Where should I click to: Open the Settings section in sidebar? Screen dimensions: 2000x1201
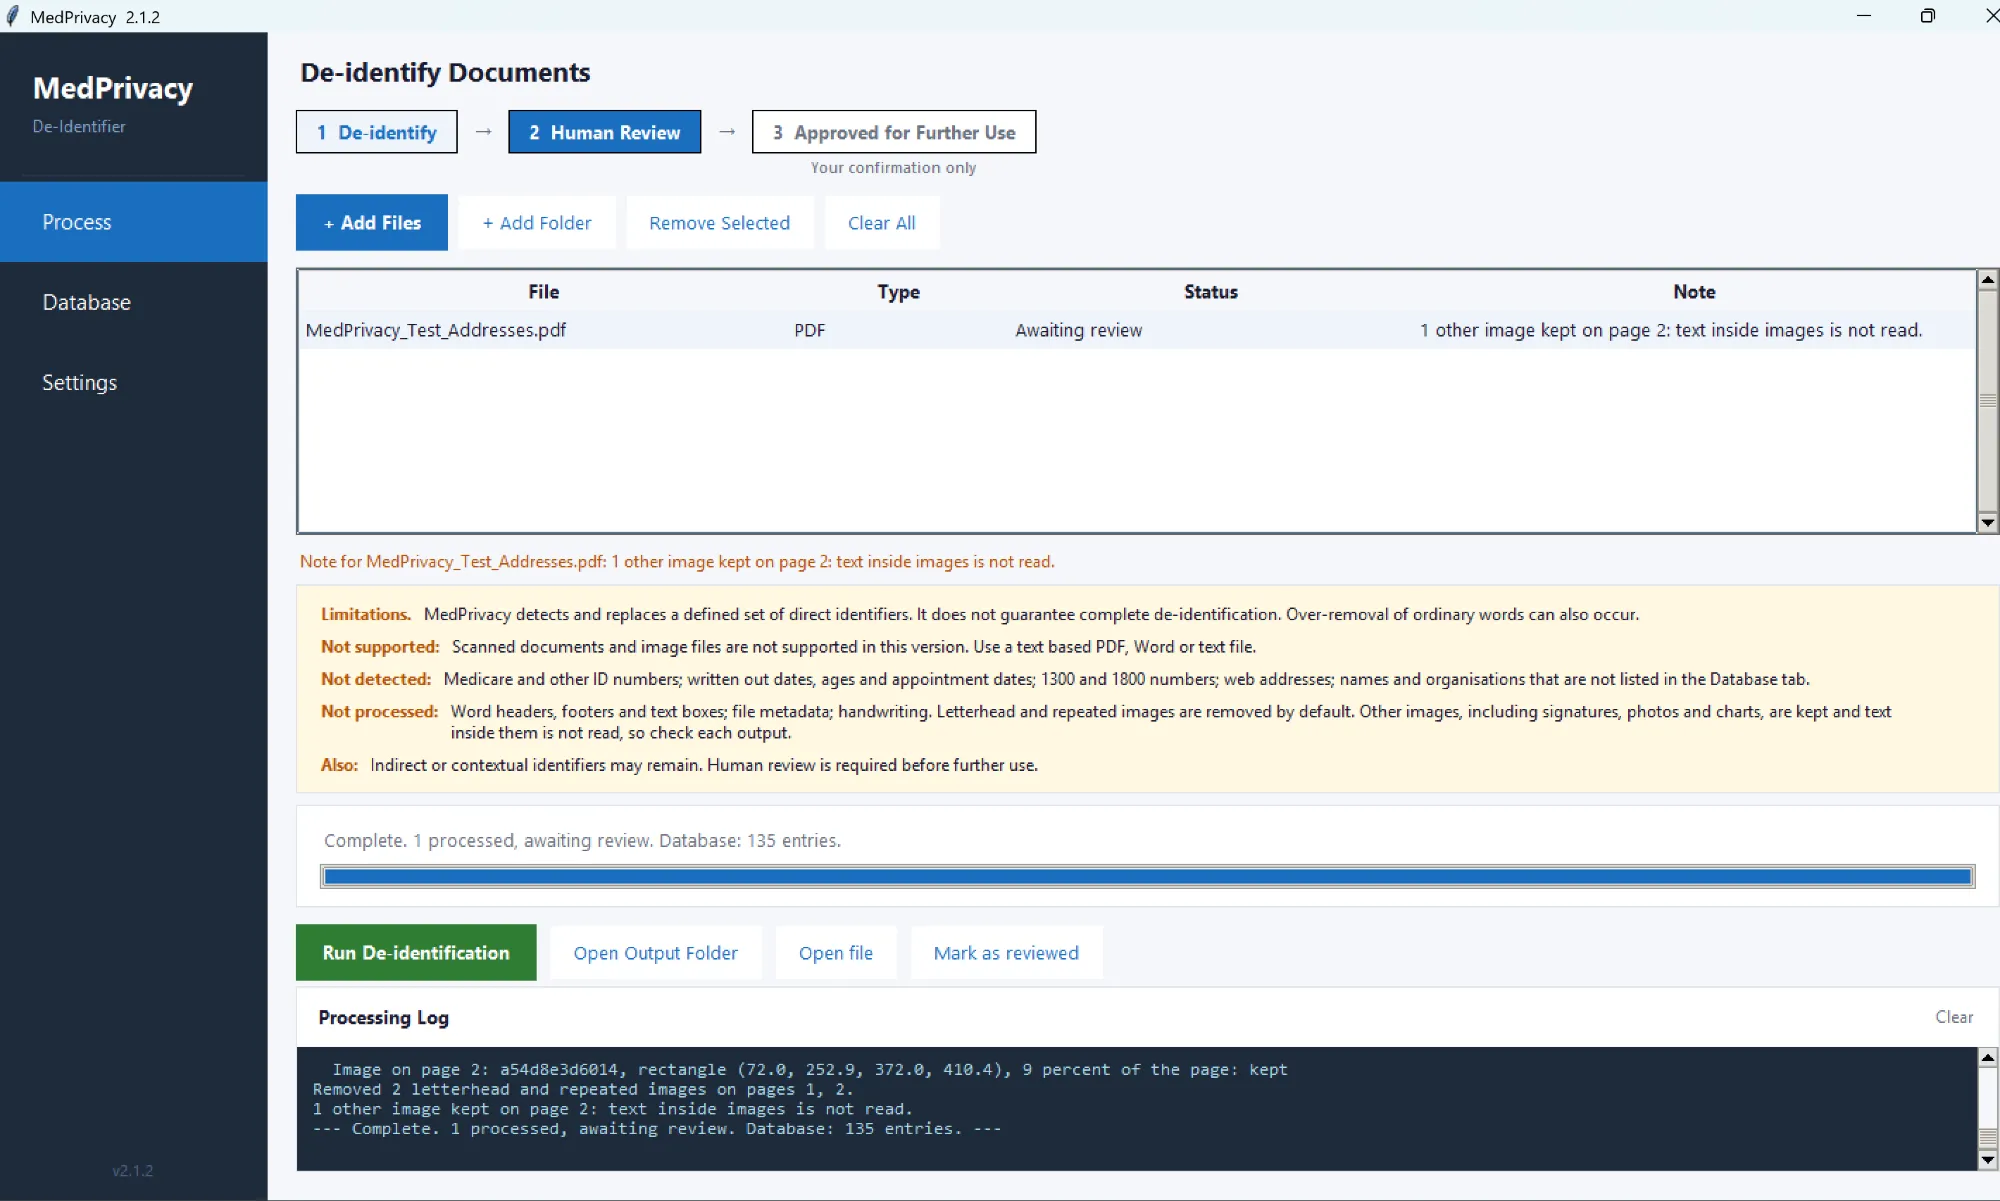pos(134,382)
